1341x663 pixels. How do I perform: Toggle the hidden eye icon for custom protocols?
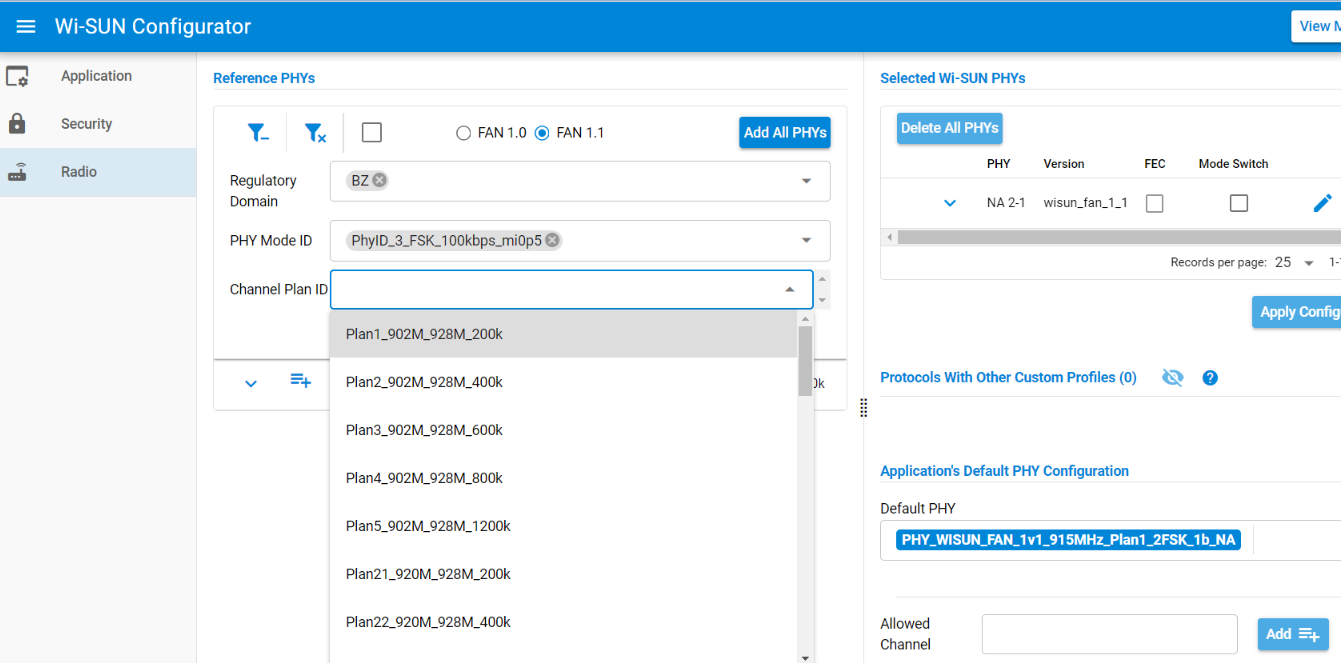1173,378
